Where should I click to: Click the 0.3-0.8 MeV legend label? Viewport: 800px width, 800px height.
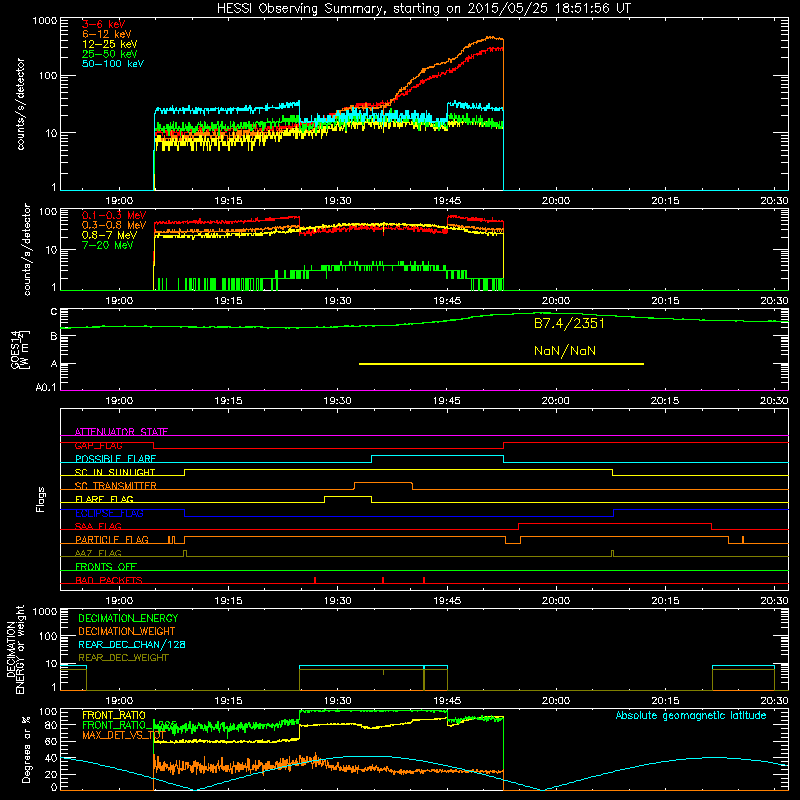(x=114, y=225)
